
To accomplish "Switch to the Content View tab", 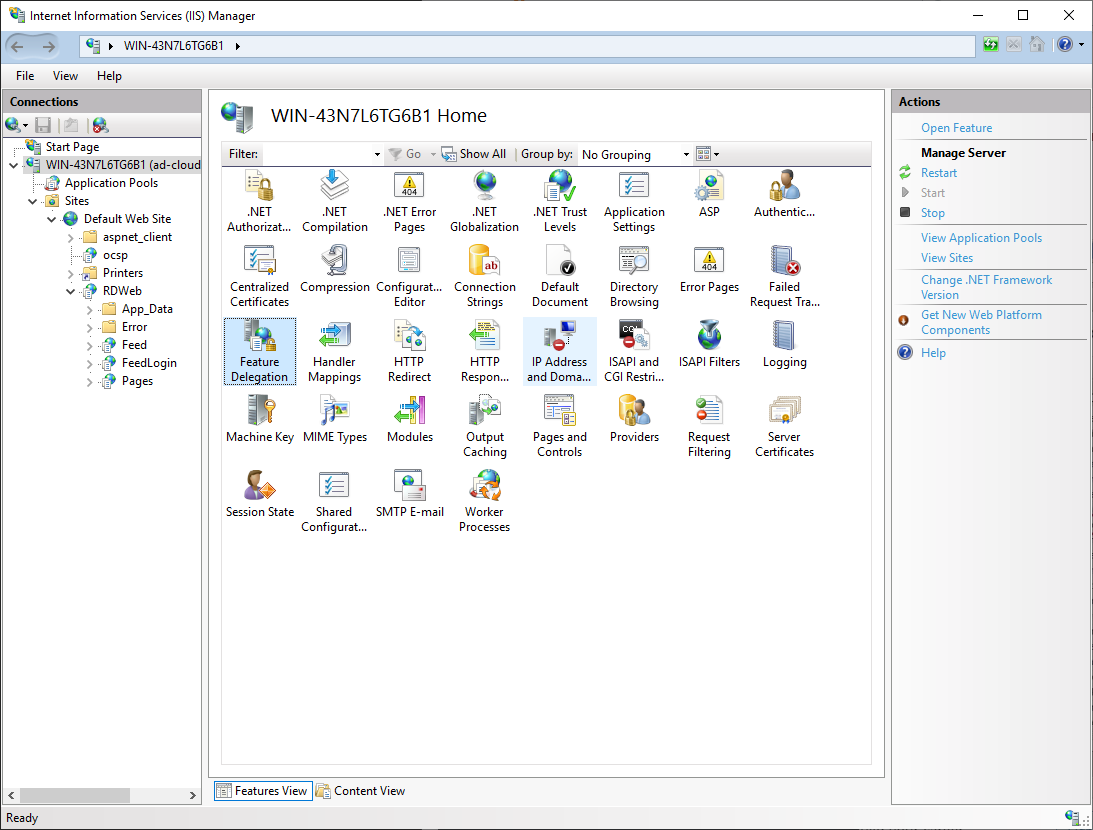I will coord(360,790).
